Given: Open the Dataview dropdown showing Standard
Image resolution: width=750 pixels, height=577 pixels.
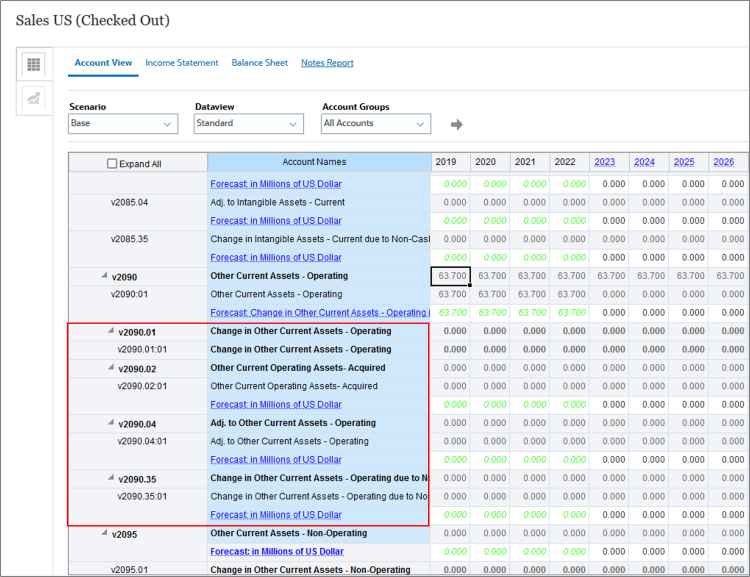Looking at the screenshot, I should (x=248, y=124).
